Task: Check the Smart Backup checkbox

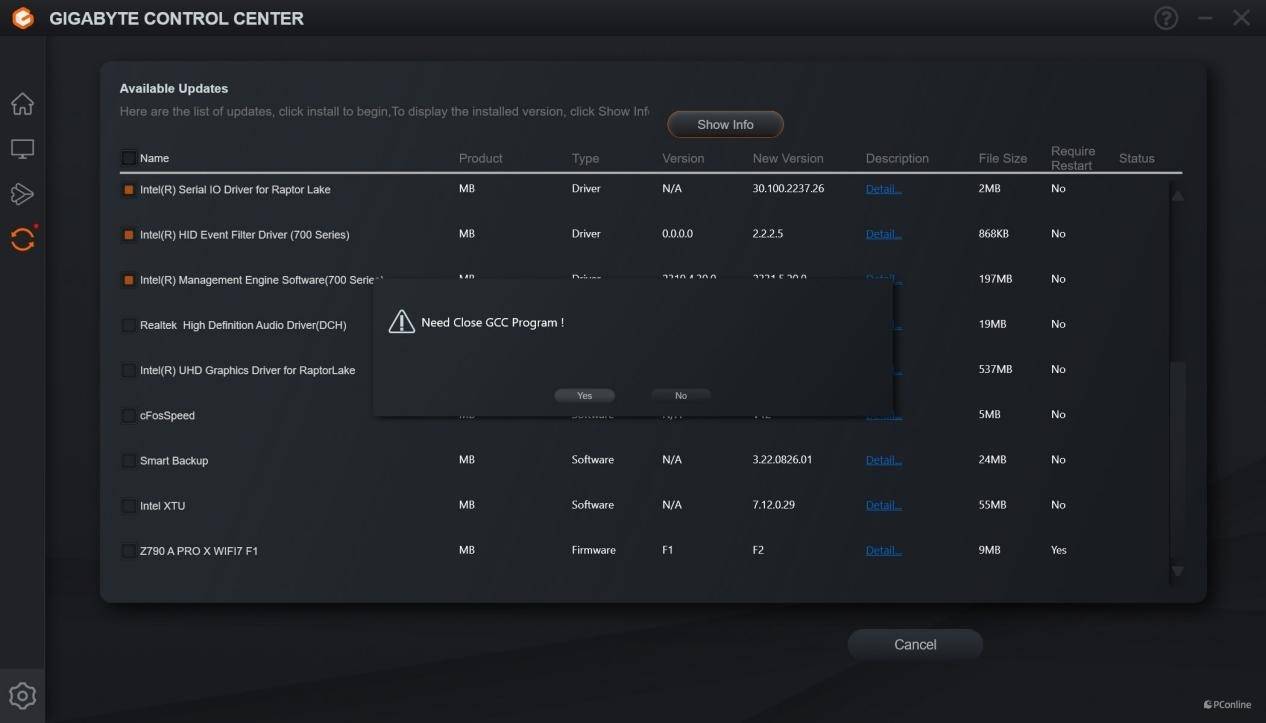Action: [129, 461]
